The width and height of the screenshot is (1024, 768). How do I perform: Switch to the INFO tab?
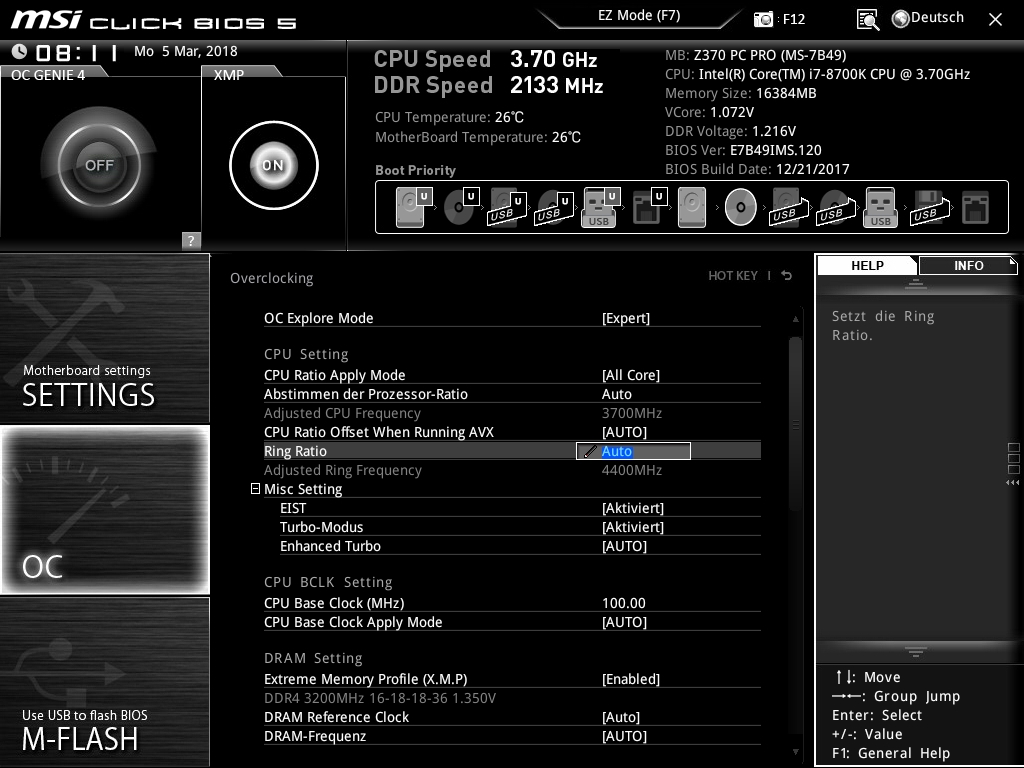(968, 266)
